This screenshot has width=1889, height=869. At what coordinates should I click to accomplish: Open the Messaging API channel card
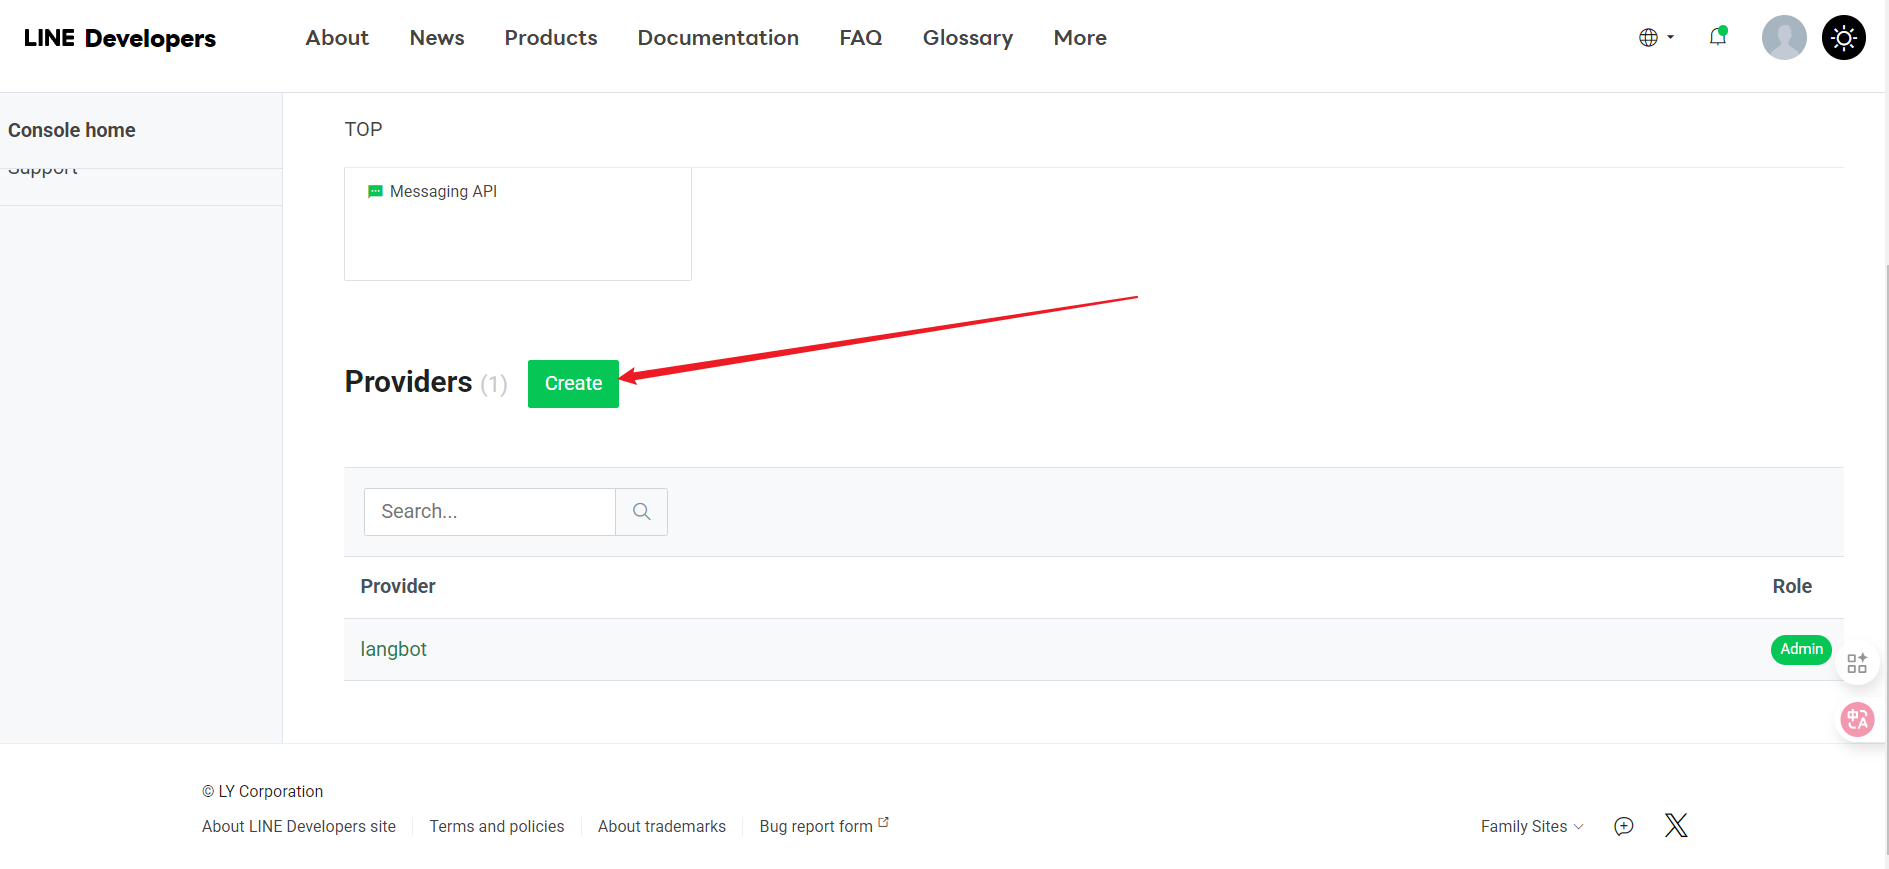[x=517, y=223]
